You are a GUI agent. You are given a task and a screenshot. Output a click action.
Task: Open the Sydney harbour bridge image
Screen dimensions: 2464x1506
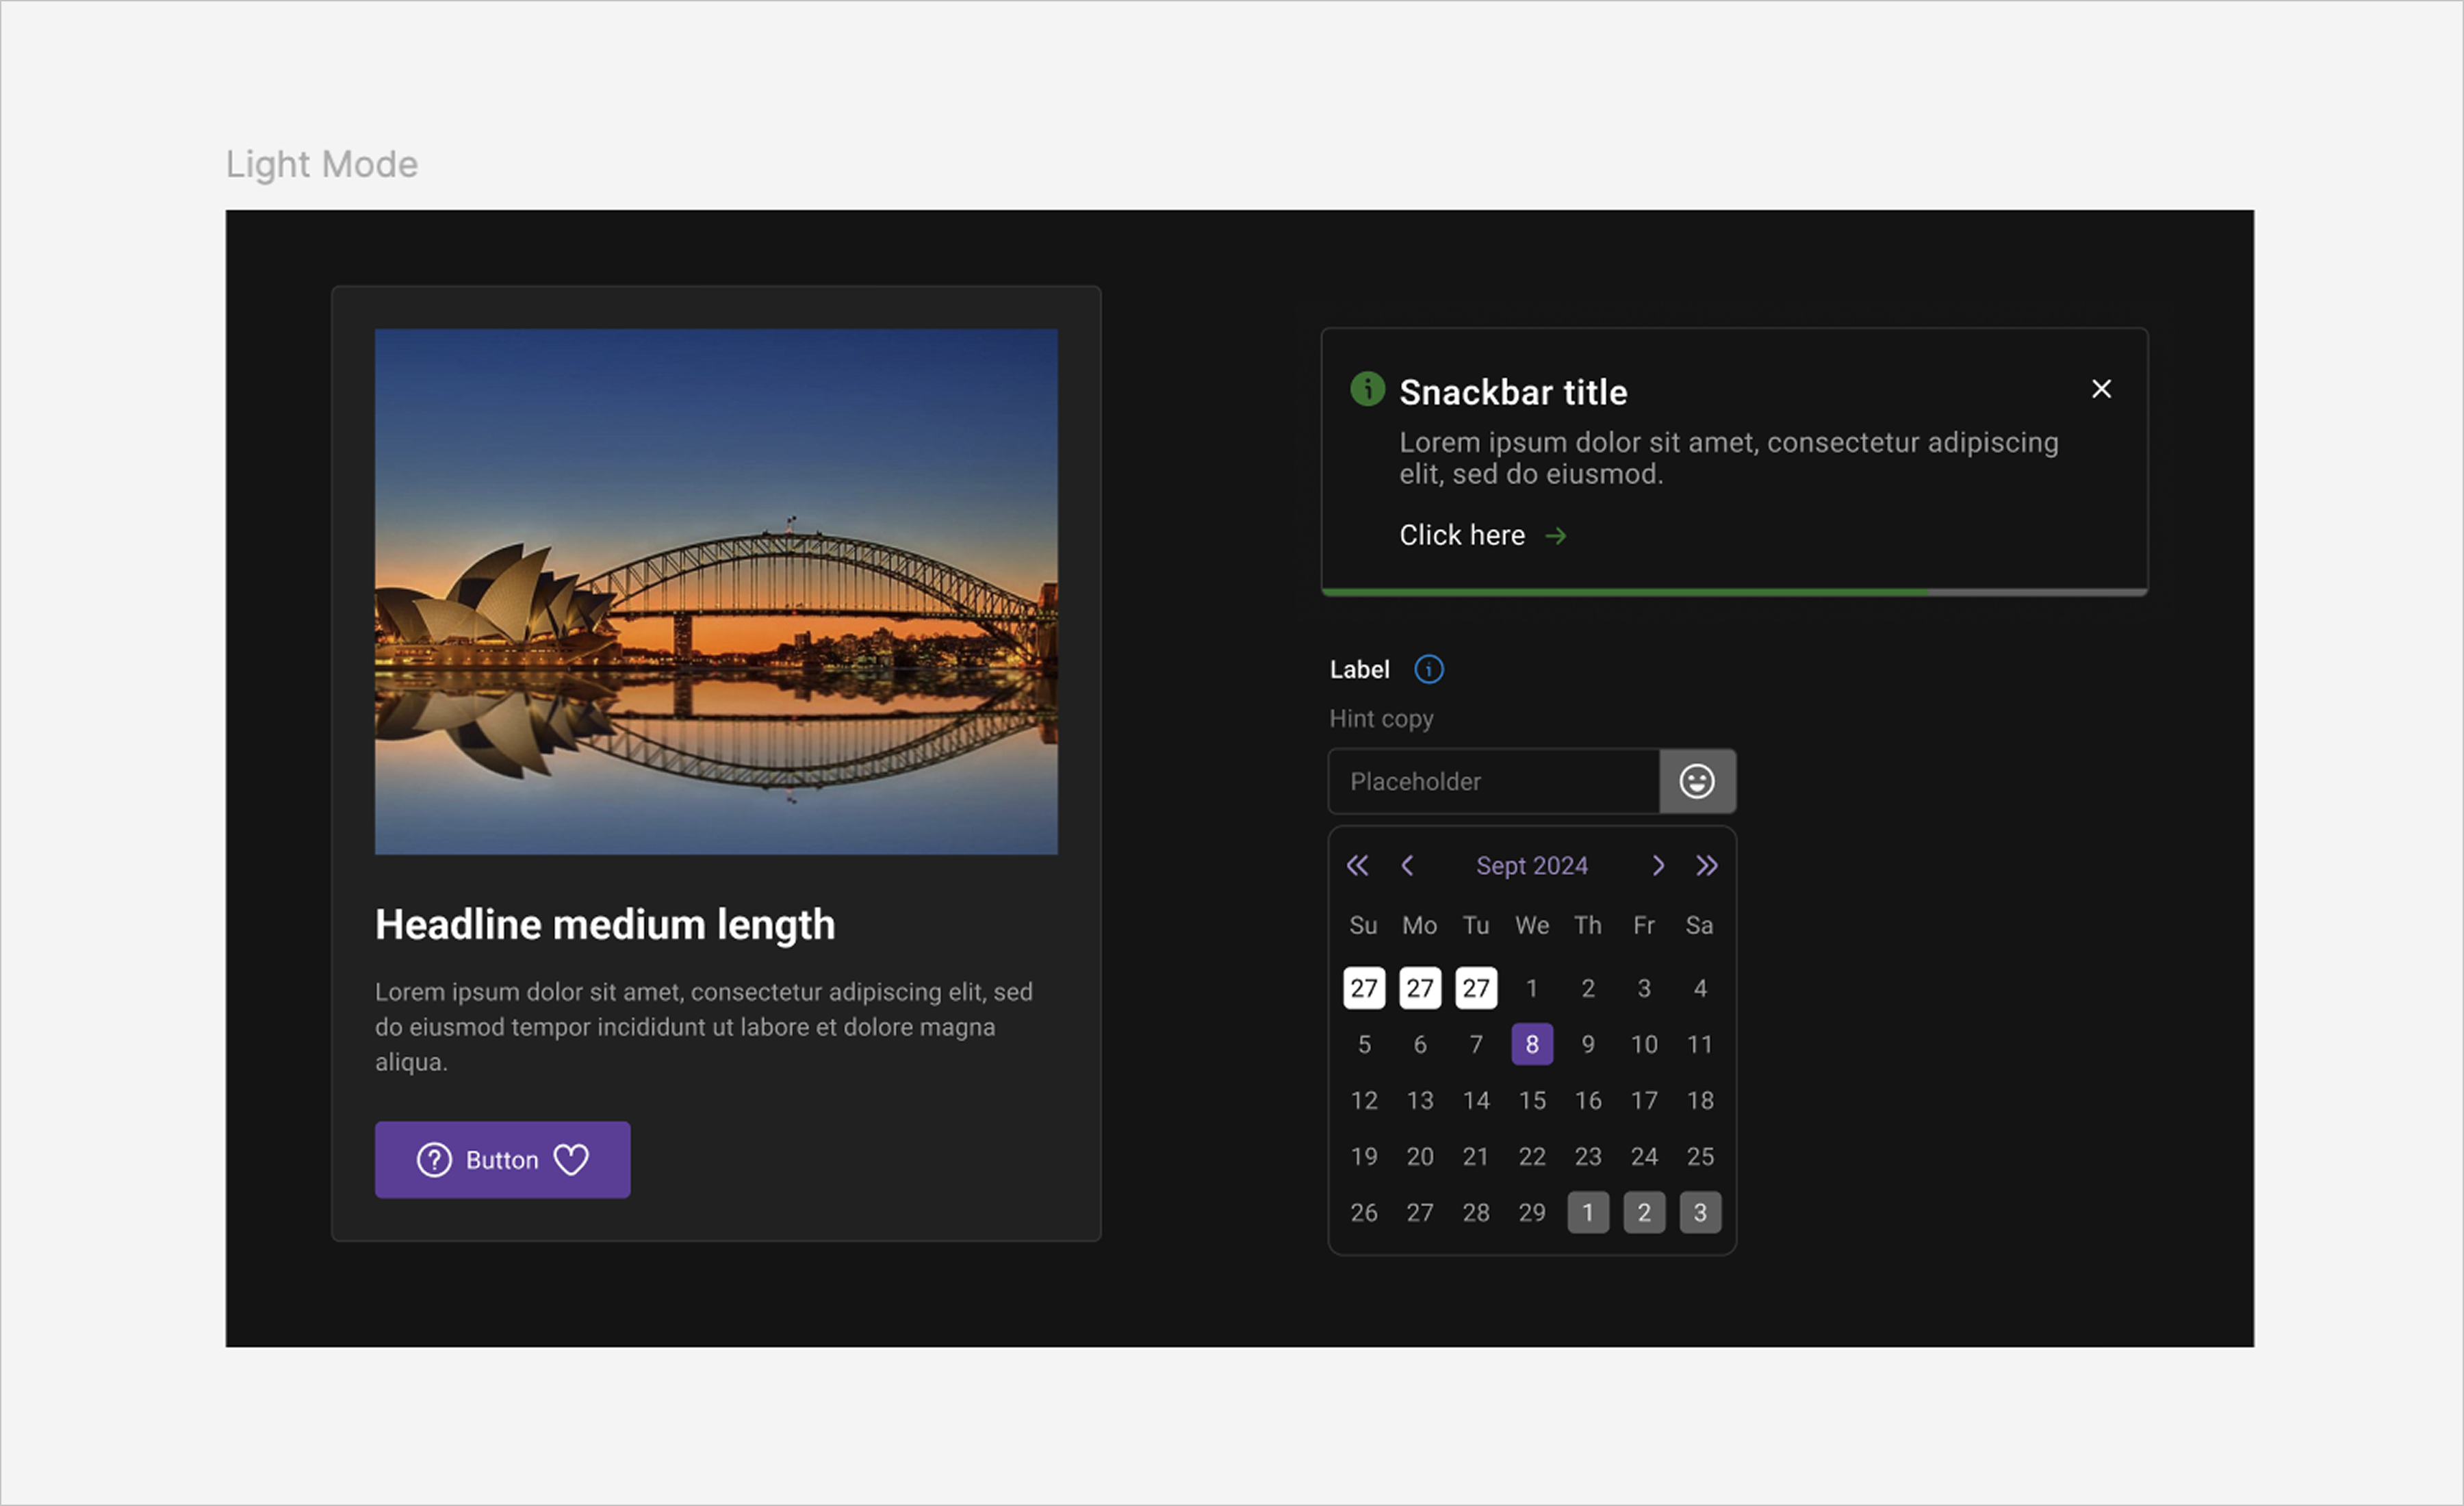point(716,591)
